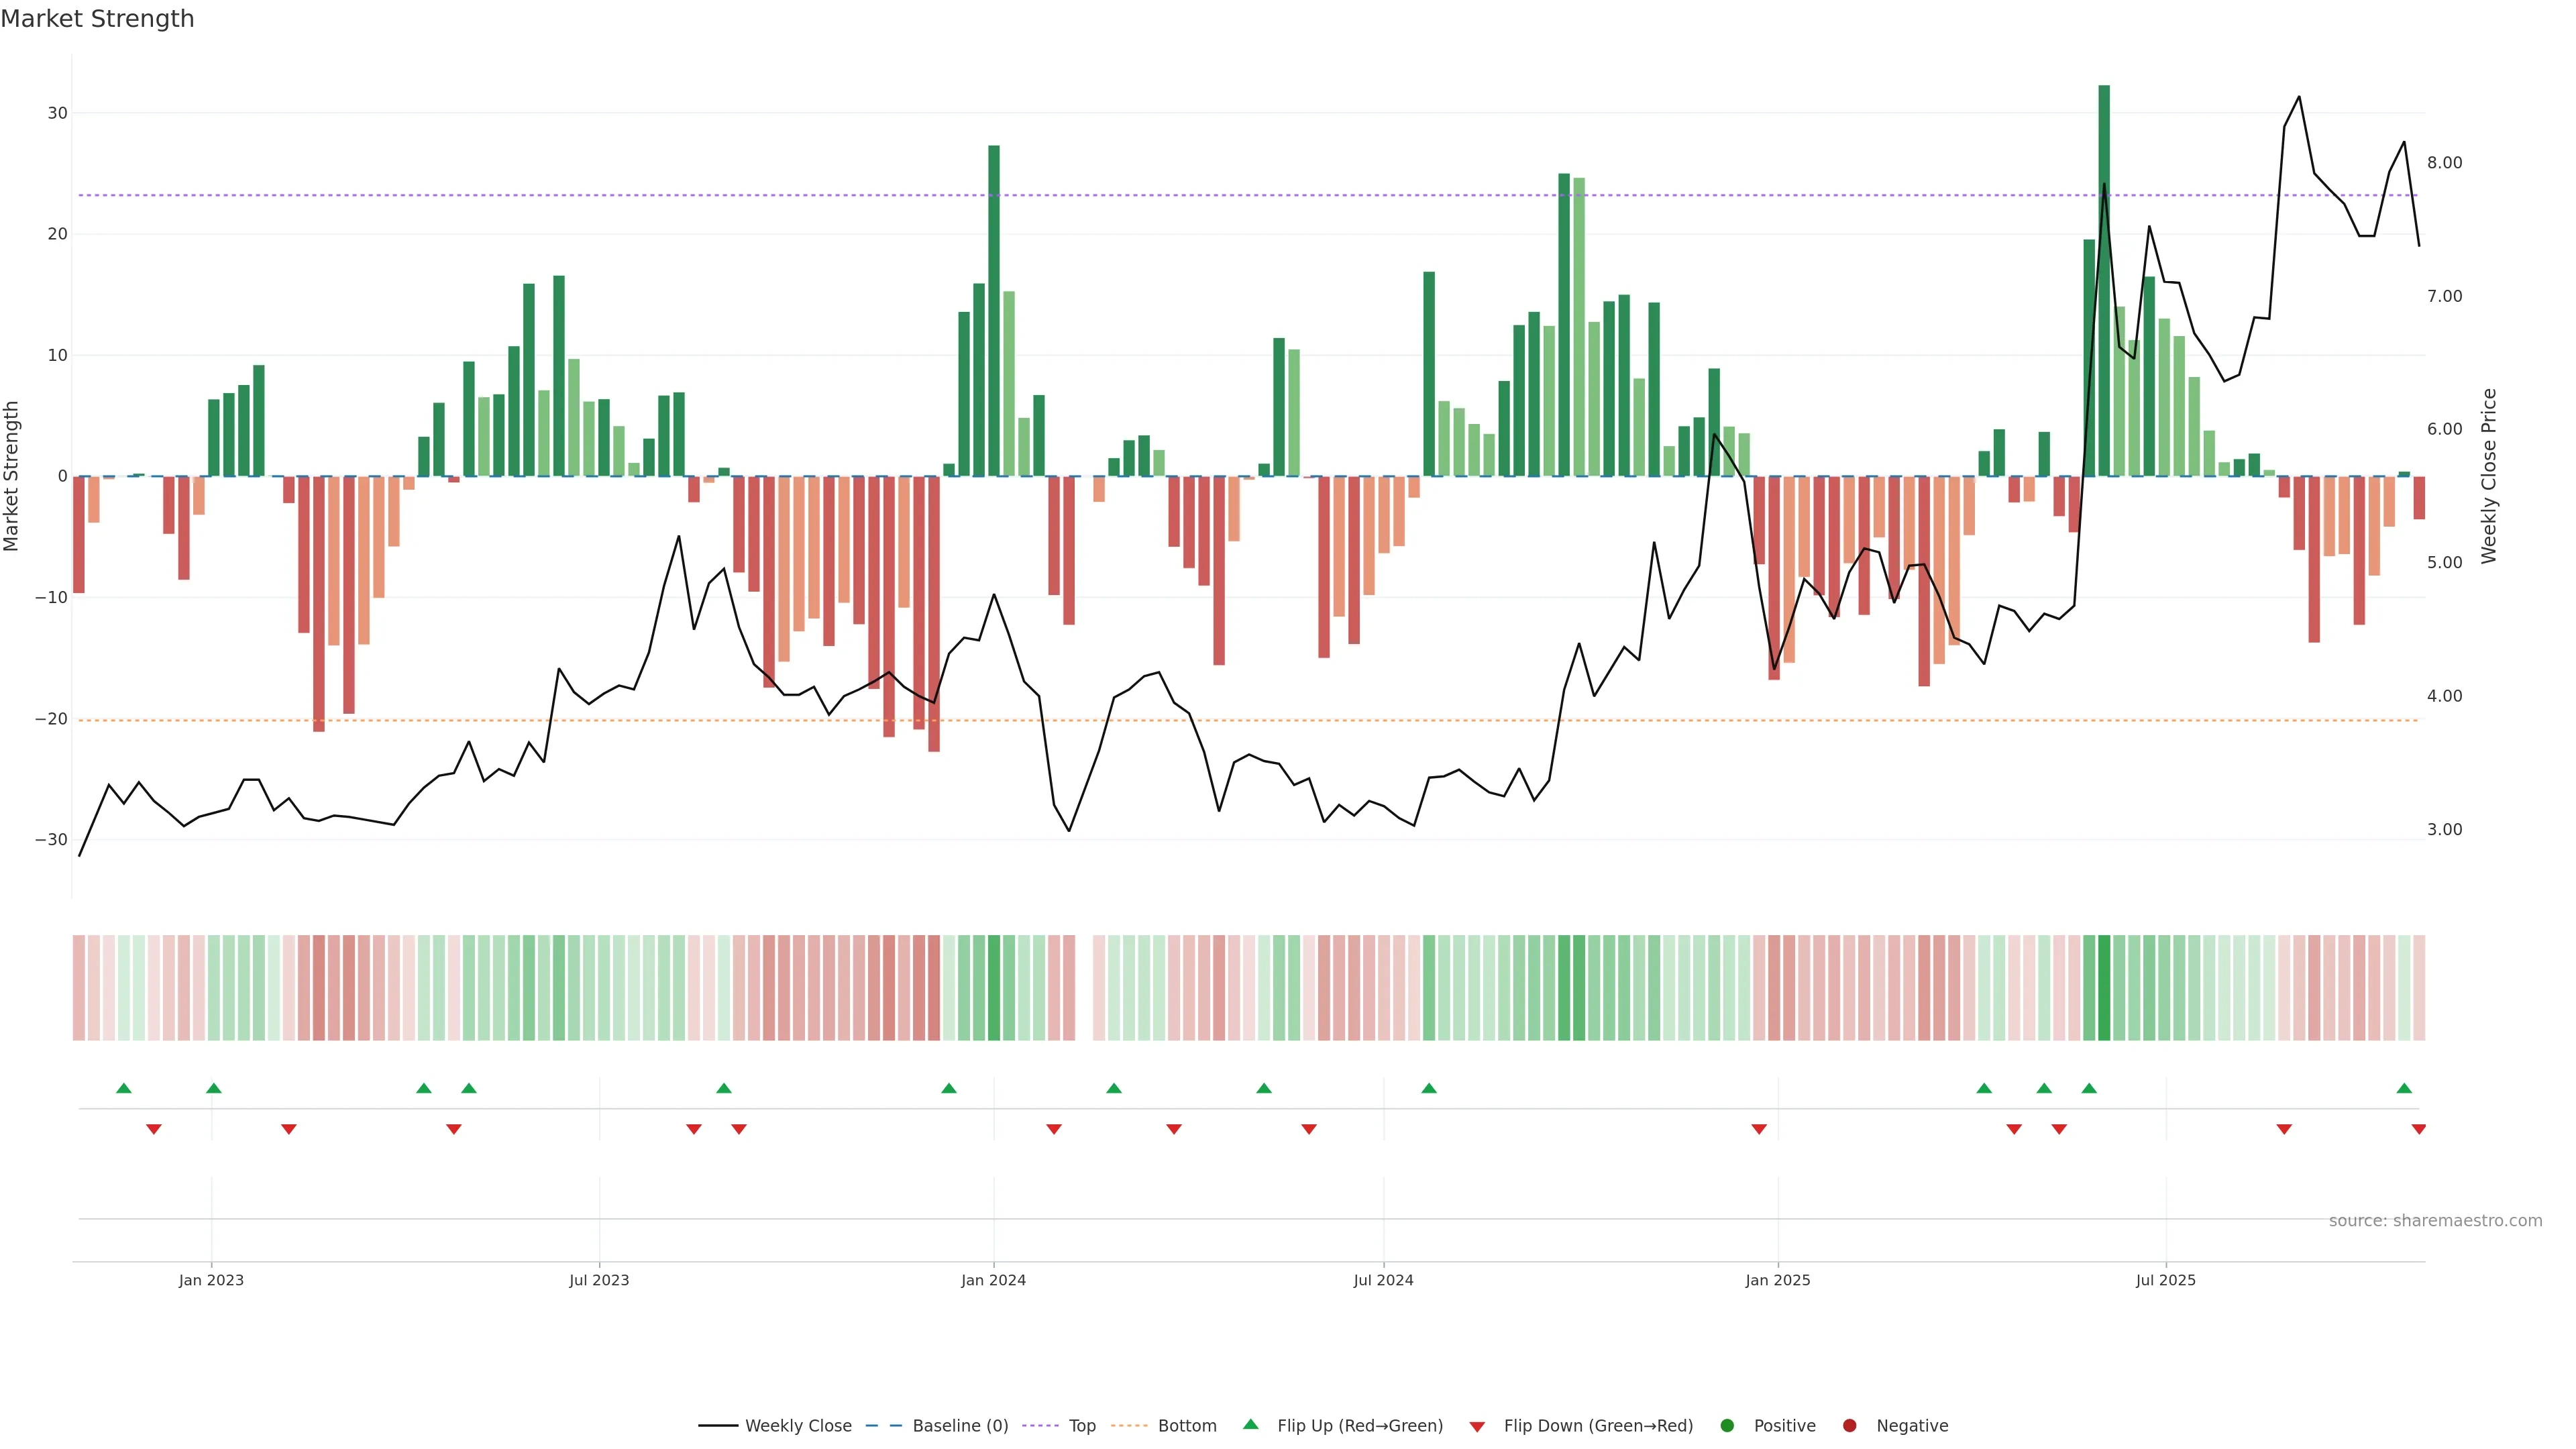The height and width of the screenshot is (1449, 2576).
Task: Click the leftmost red flip-down triangle marker
Action: 154,1129
